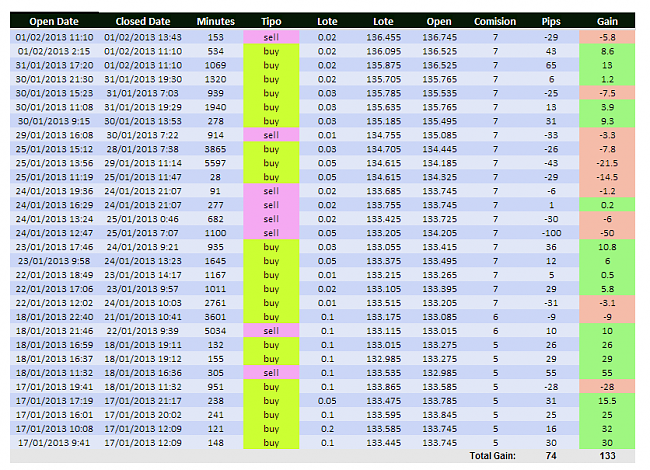The width and height of the screenshot is (650, 470).
Task: Click the Gain column header
Action: tap(607, 20)
